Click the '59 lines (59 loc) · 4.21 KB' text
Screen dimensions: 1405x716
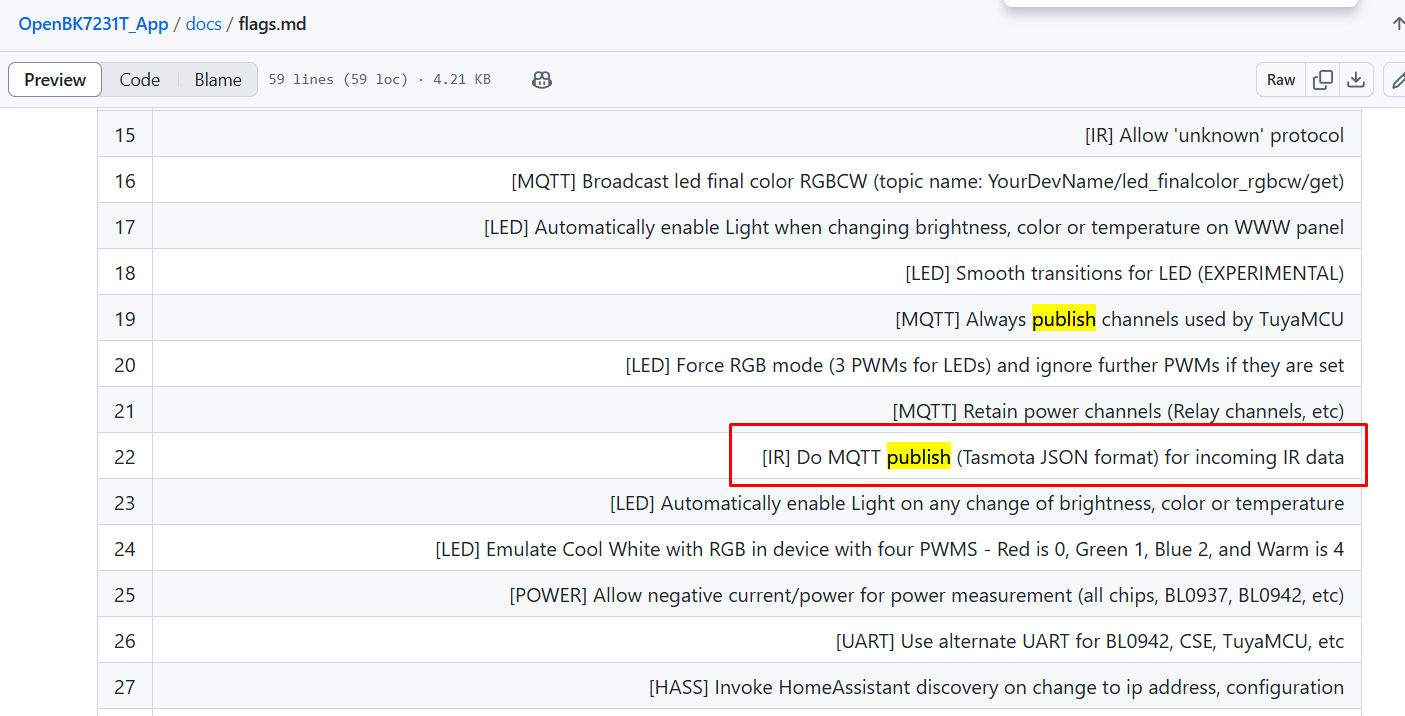pos(379,80)
